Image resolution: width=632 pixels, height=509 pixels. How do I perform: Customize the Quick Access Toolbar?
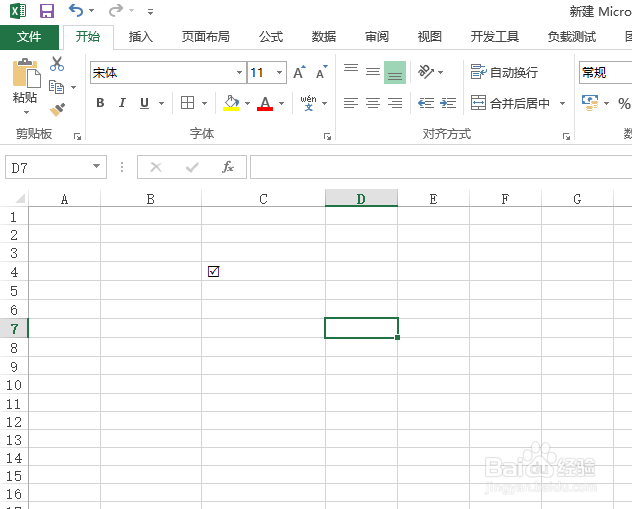click(x=150, y=12)
